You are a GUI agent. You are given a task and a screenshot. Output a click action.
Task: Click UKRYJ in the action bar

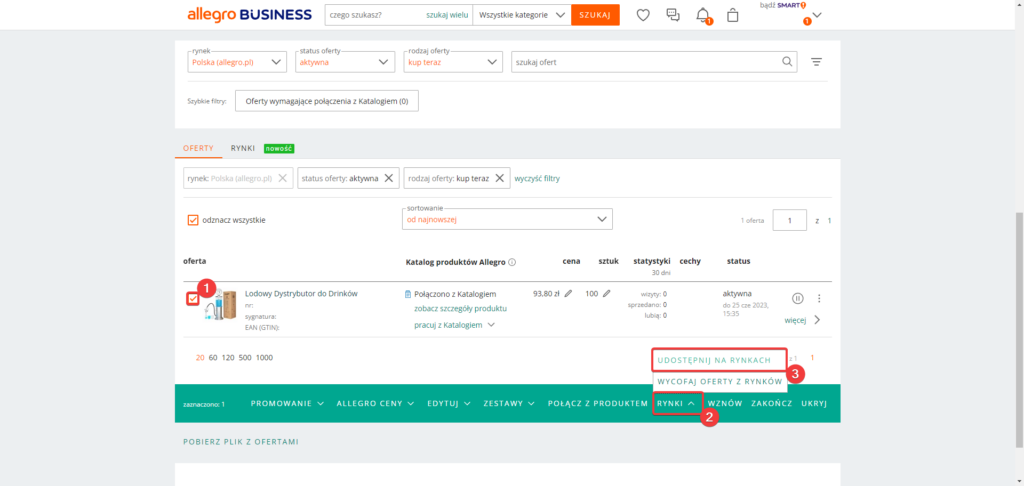(x=814, y=404)
